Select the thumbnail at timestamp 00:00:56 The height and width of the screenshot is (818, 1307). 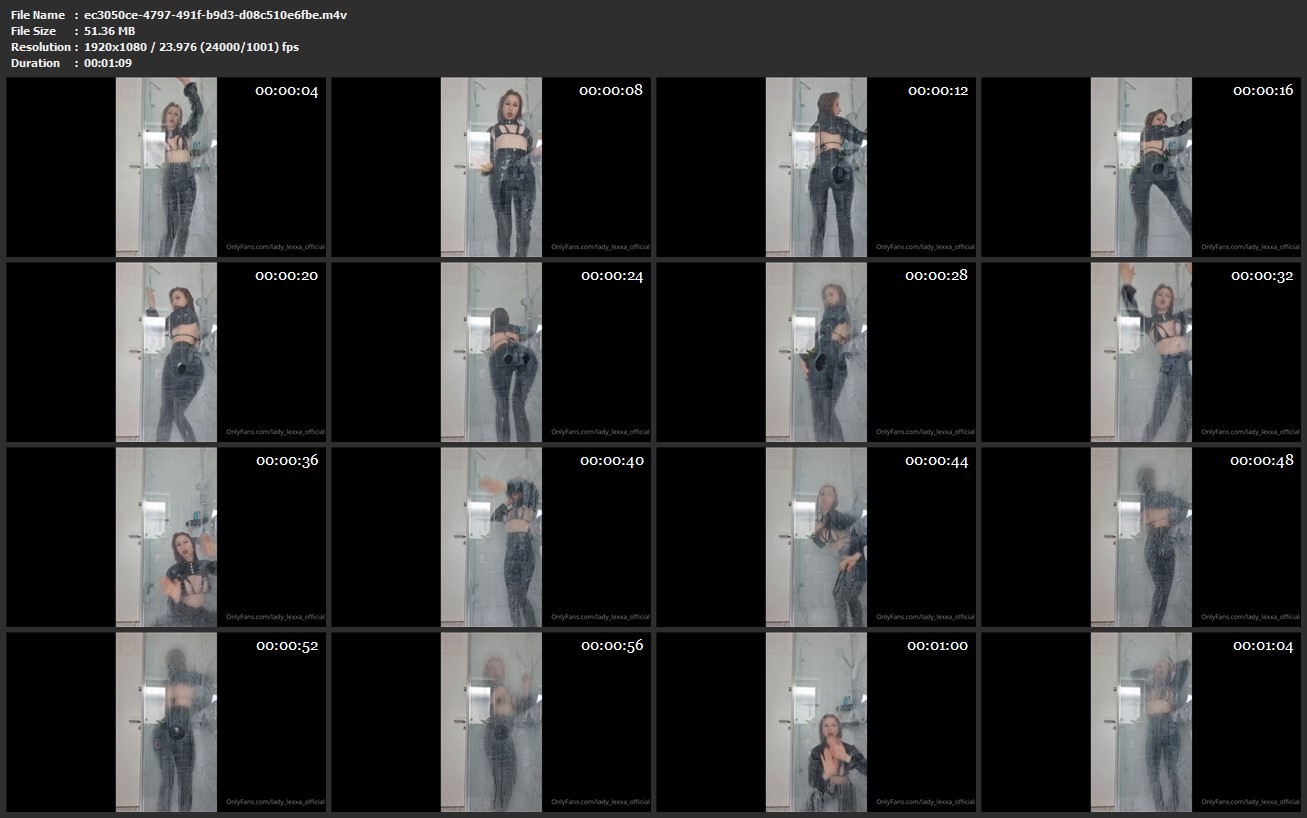491,722
